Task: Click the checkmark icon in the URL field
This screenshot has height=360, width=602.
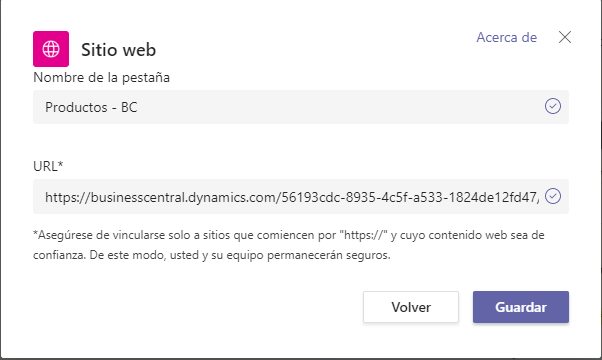Action: point(552,196)
